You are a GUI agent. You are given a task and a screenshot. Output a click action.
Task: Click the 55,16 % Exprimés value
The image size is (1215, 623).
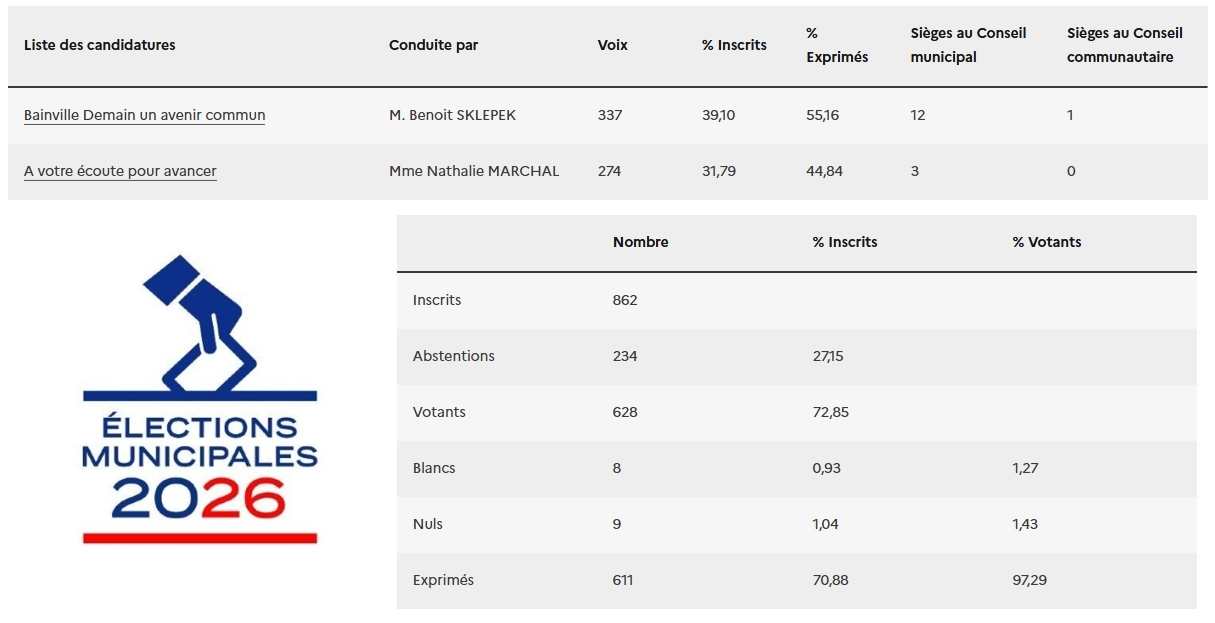(x=822, y=115)
